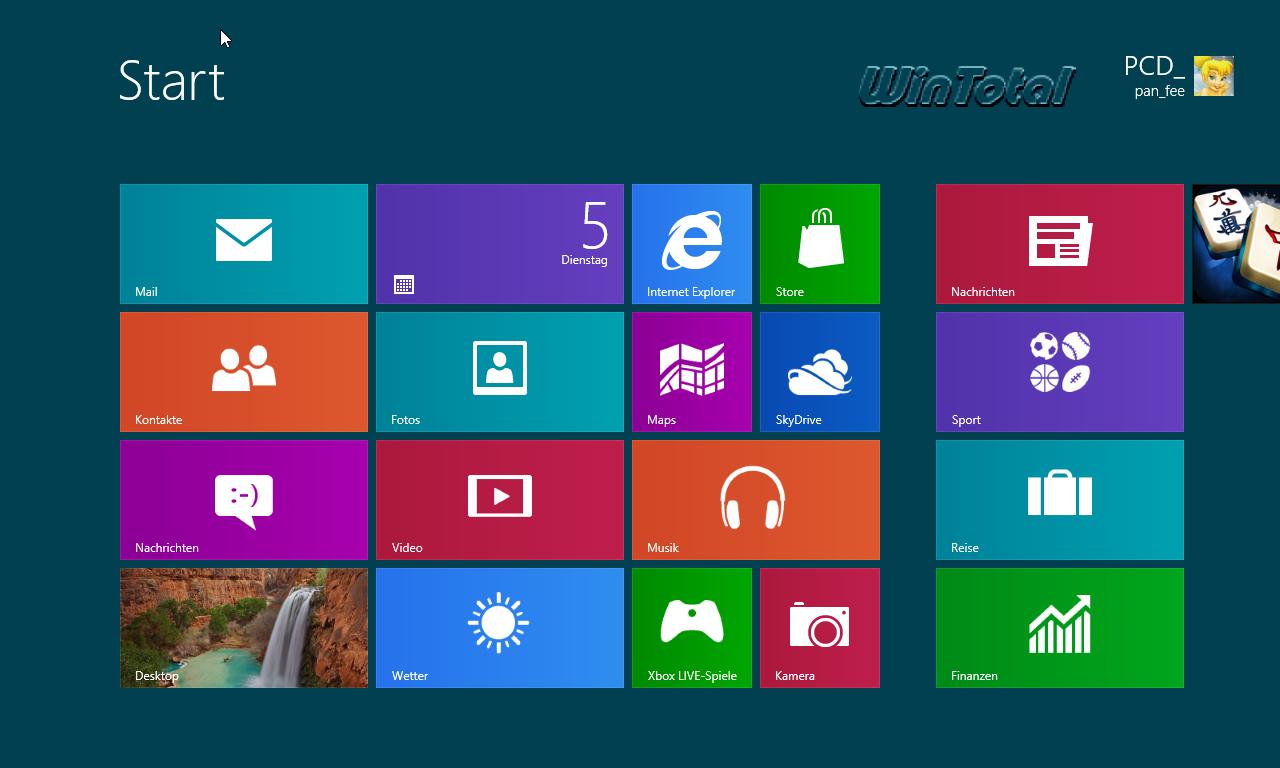
Task: Open the Mail tile with envelope icon
Action: tap(244, 244)
